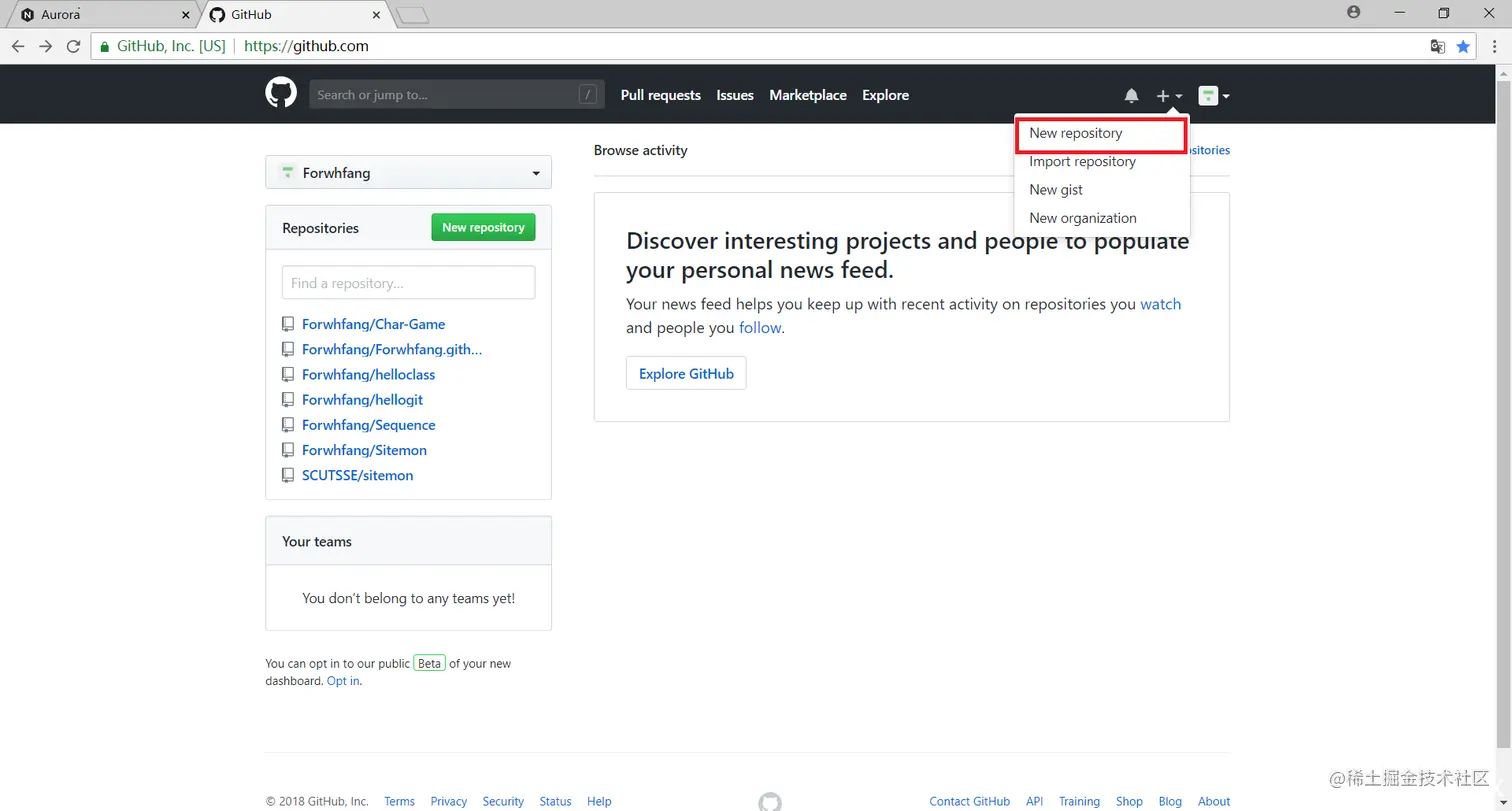The width and height of the screenshot is (1512, 811).
Task: Open the Status footer link
Action: (555, 801)
